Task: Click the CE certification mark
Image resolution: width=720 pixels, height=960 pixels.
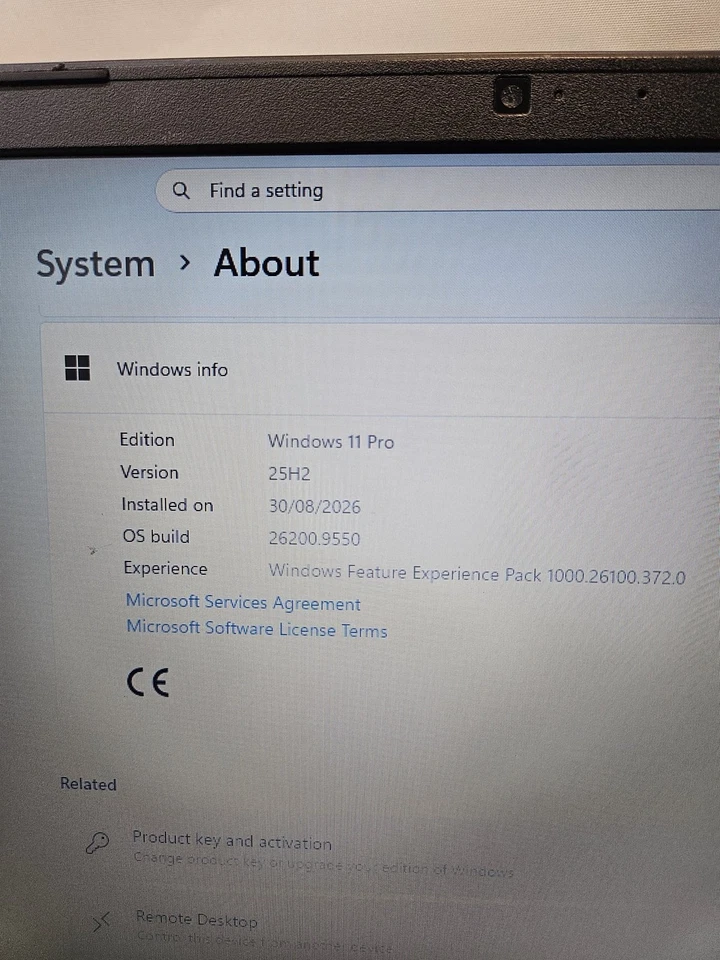Action: tap(148, 682)
